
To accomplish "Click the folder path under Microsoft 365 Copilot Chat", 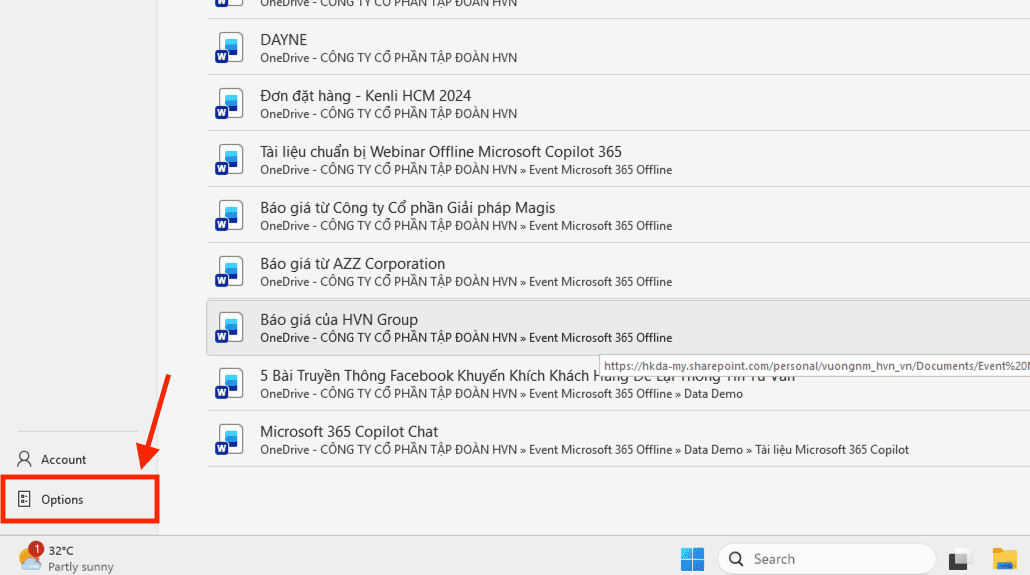I will pyautogui.click(x=585, y=450).
